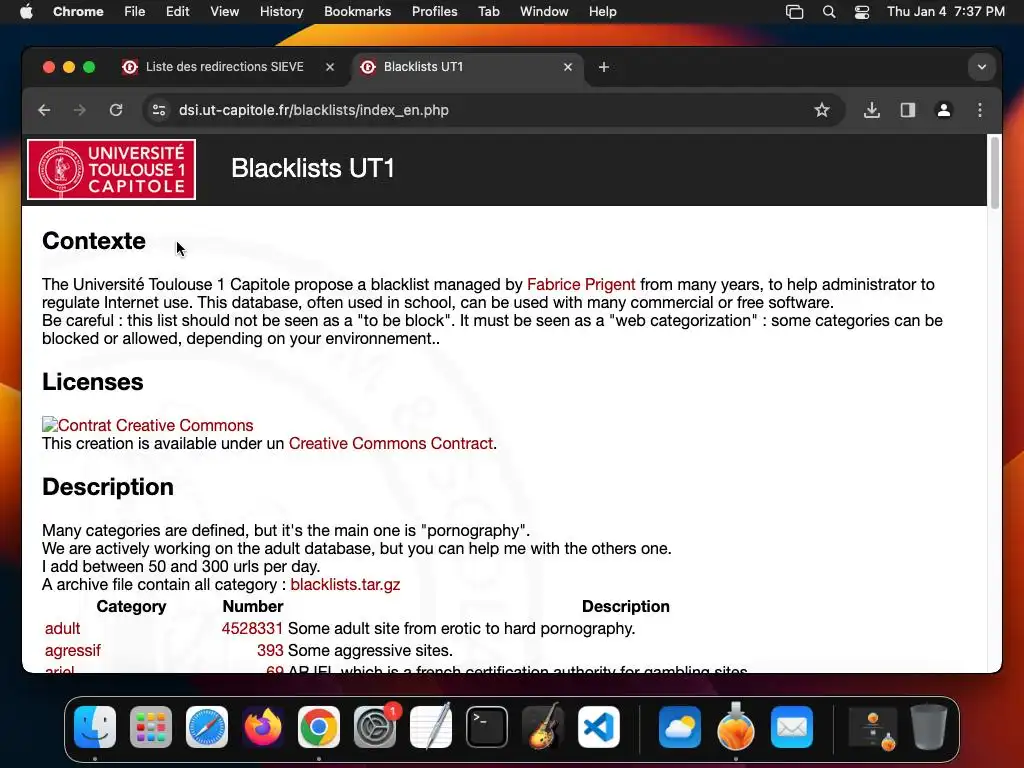Open the minimized window stack in dock
Viewport: 1024px width, 768px height.
point(872,727)
